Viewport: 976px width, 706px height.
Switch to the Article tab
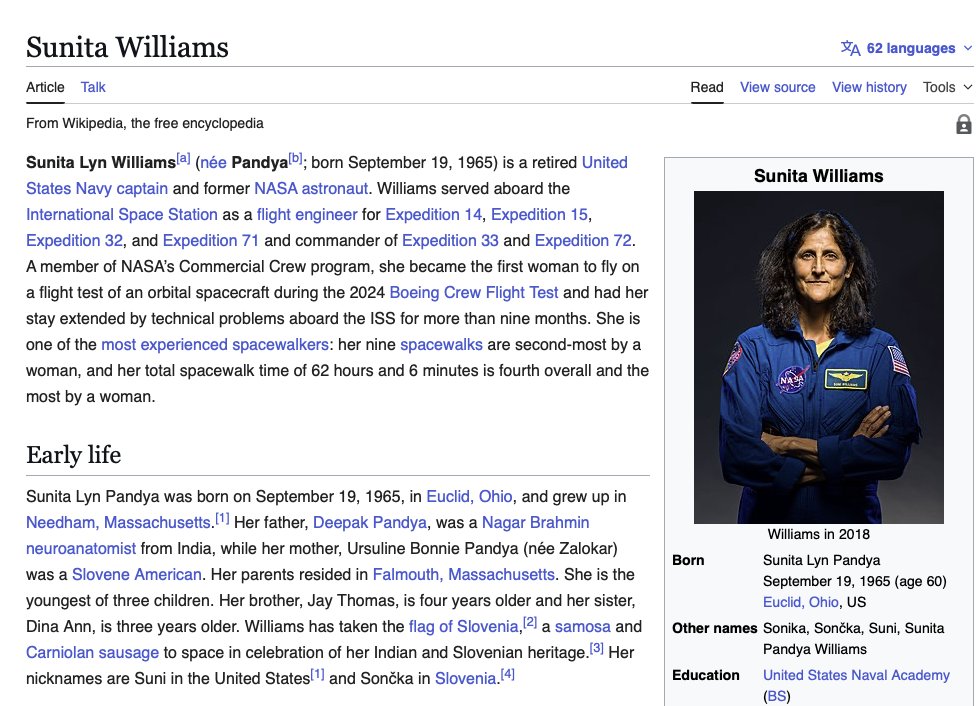[45, 87]
